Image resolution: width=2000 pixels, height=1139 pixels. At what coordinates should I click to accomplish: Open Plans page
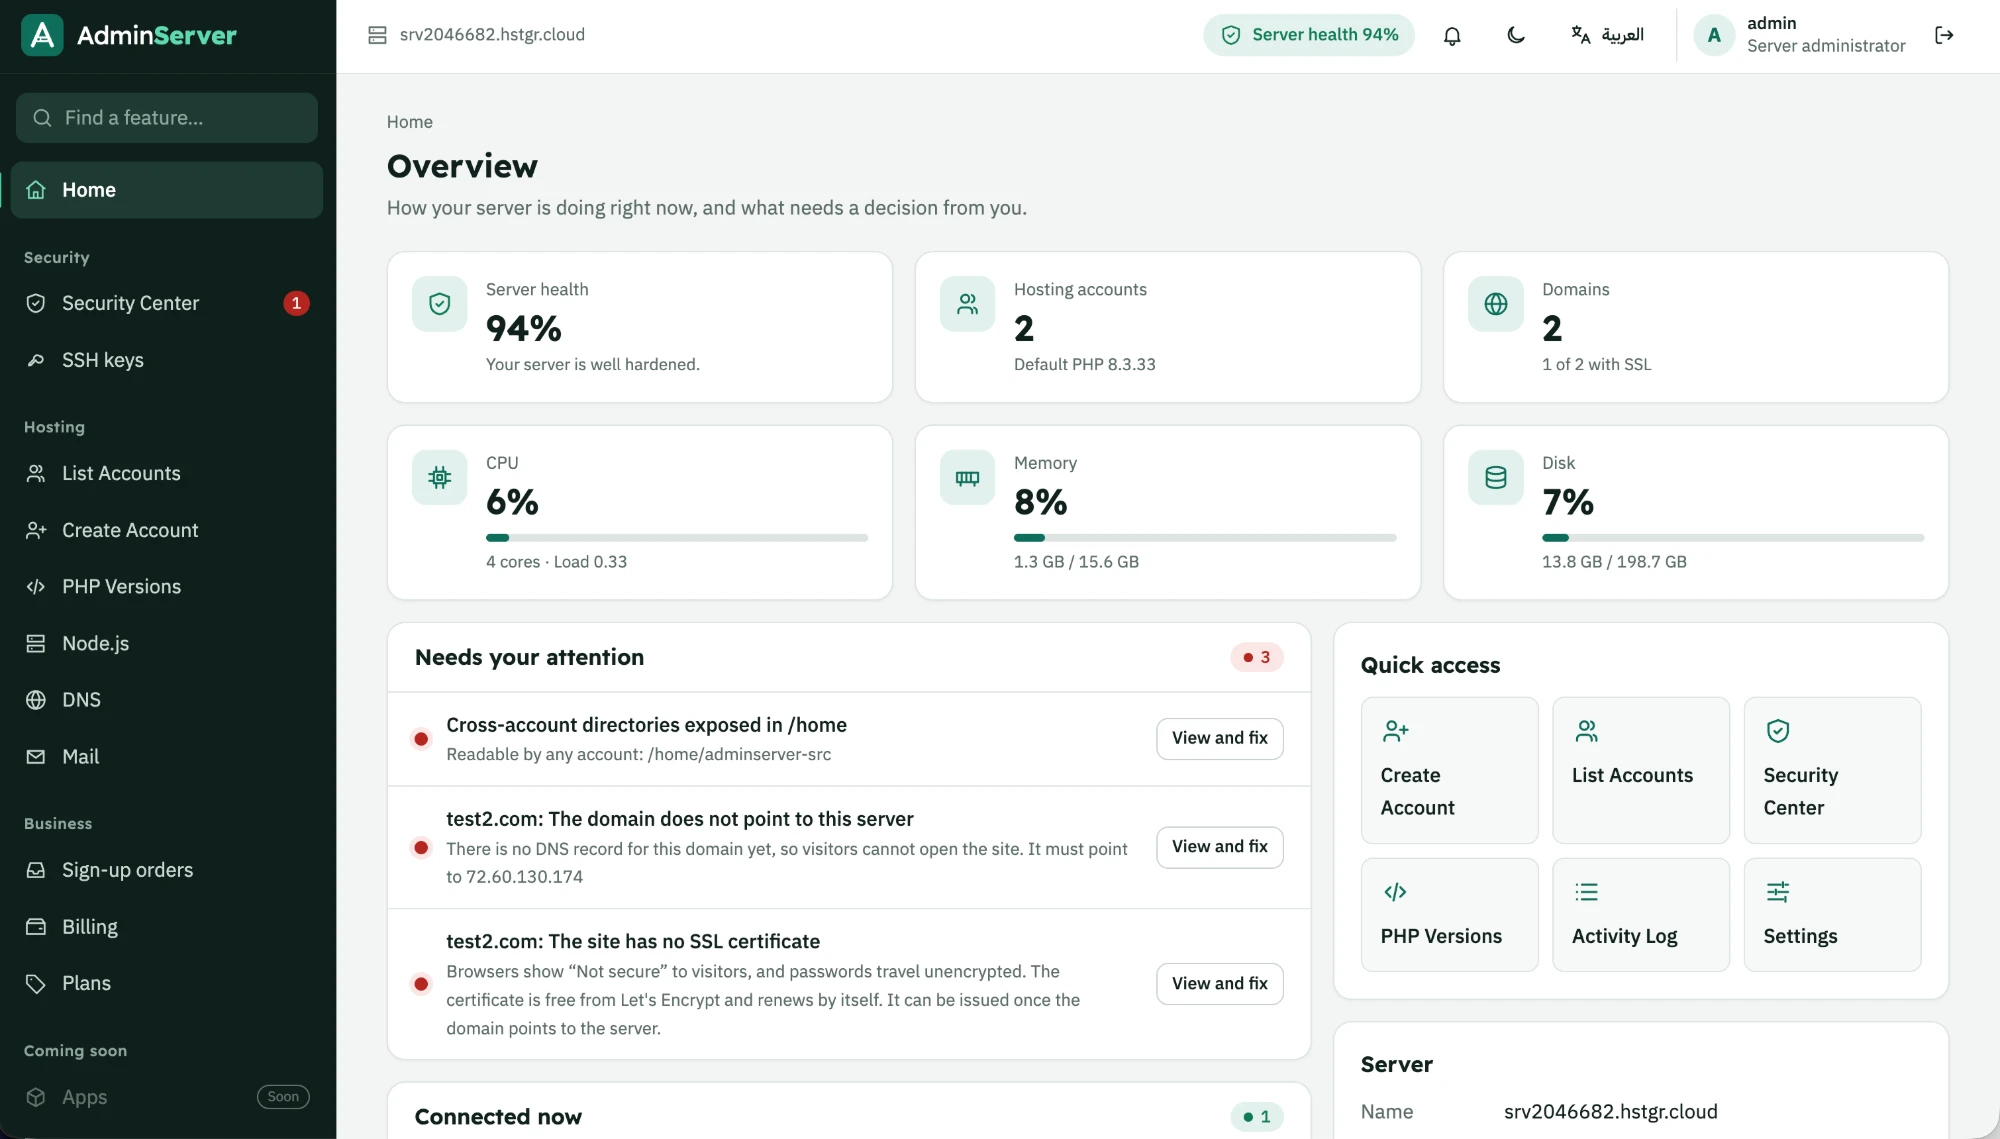click(x=167, y=983)
